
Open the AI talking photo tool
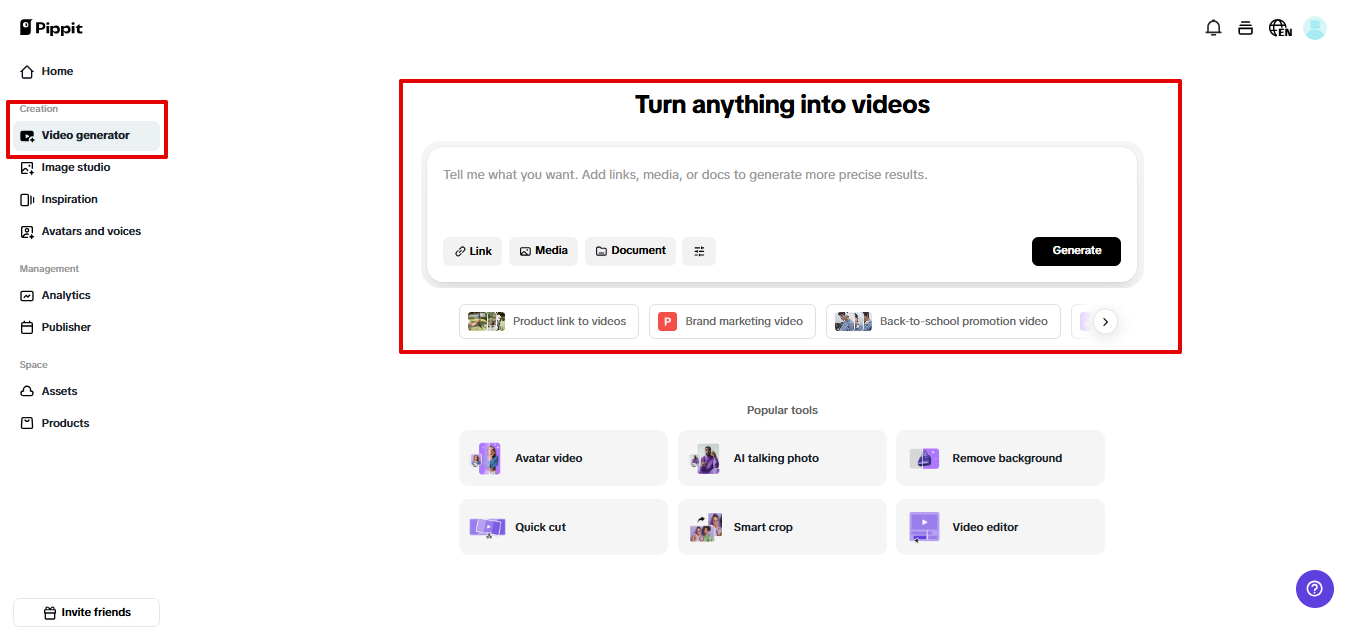point(781,457)
